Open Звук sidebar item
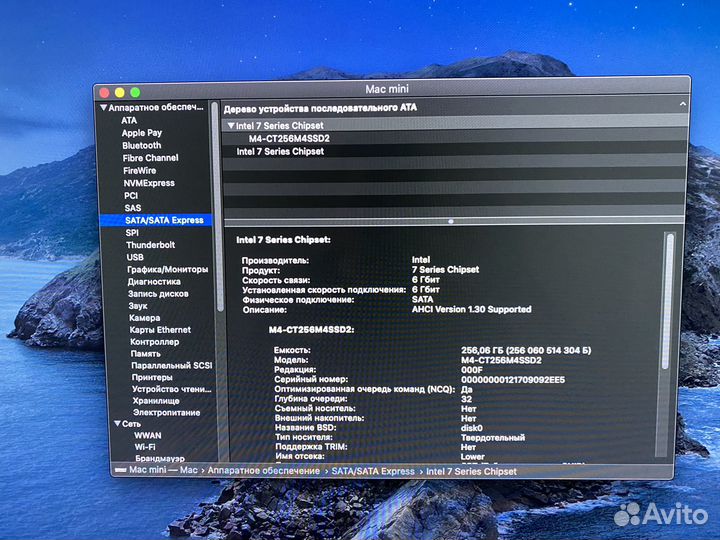The width and height of the screenshot is (720, 540). [x=138, y=305]
